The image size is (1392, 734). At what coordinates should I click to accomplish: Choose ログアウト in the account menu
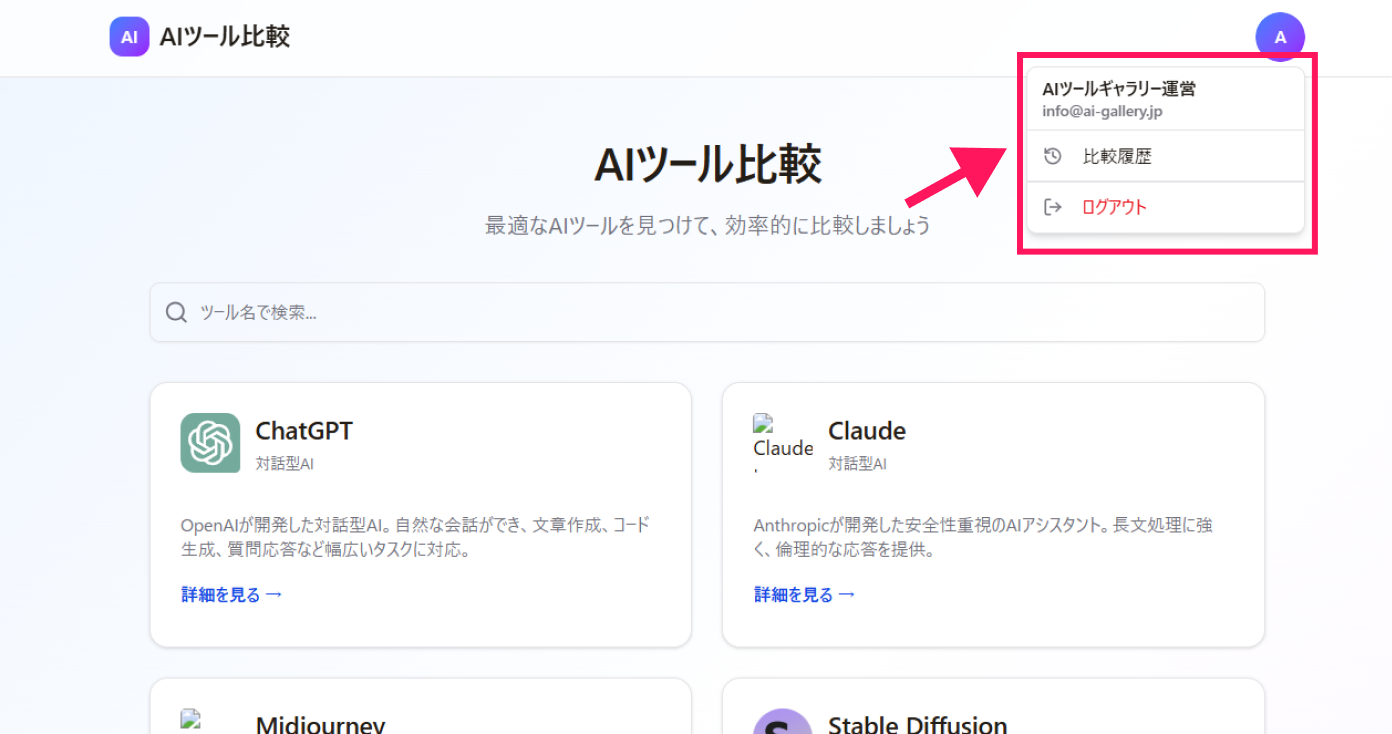[x=1113, y=207]
